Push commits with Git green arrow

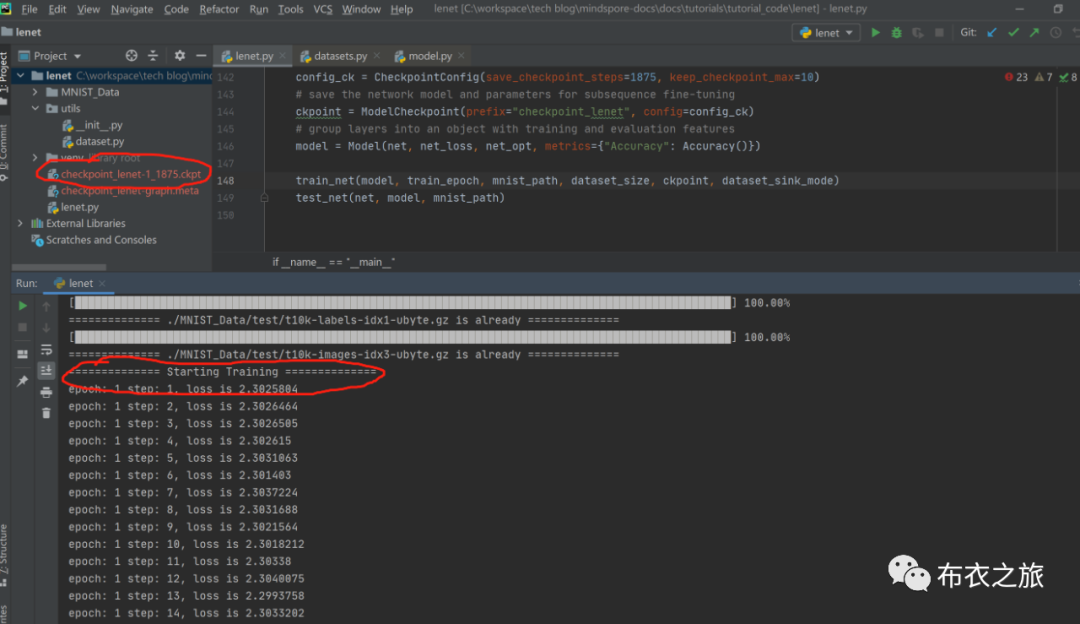tap(1035, 32)
